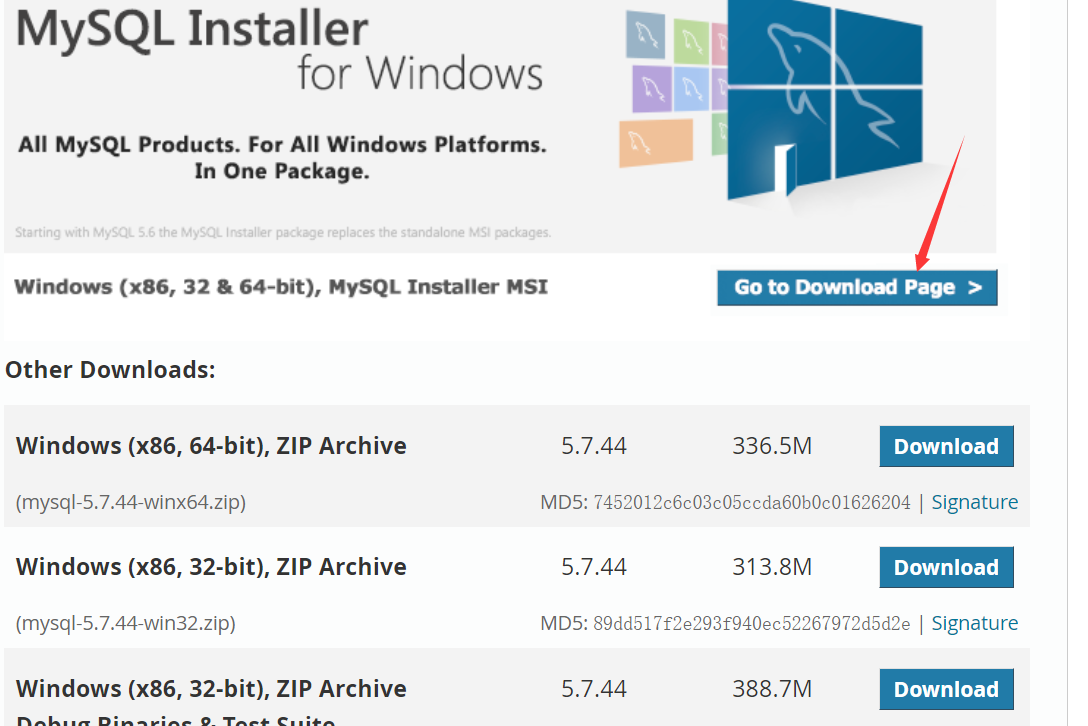Open the Signature link for mysql-5.7.44-winx64.zip
The image size is (1088, 726).
click(x=974, y=502)
